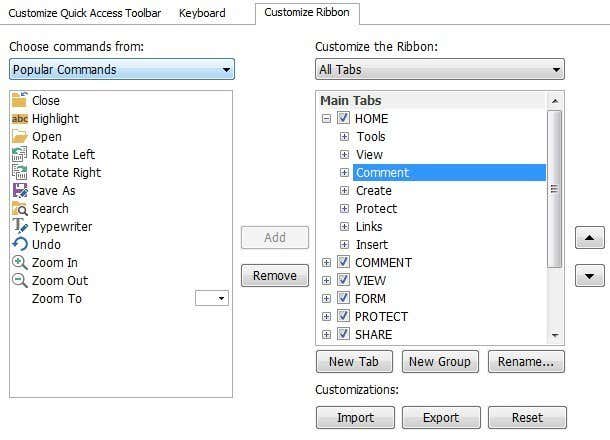Disable the PROTECT tab checkbox
Viewport: 610px width, 440px height.
pyautogui.click(x=343, y=316)
